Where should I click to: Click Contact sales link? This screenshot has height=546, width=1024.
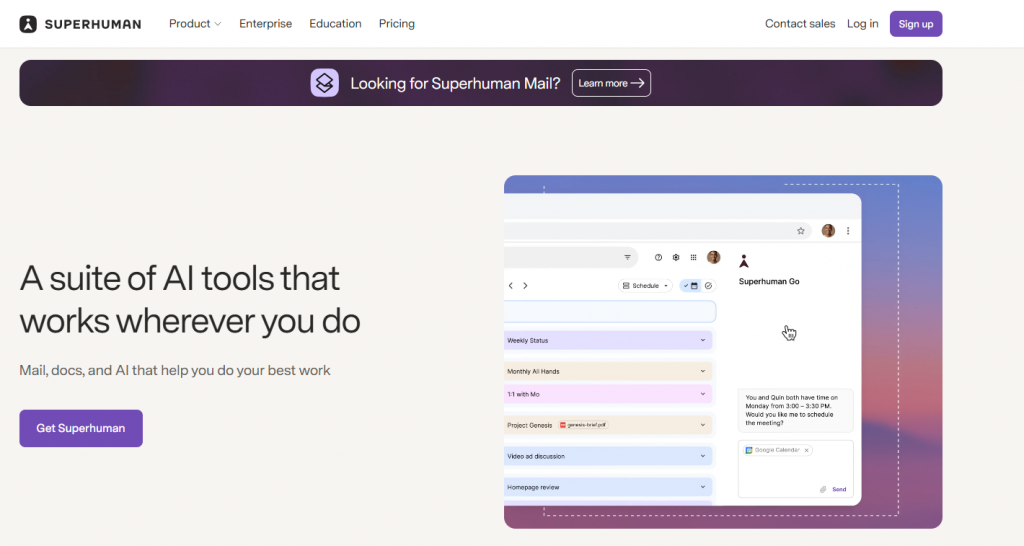tap(800, 24)
